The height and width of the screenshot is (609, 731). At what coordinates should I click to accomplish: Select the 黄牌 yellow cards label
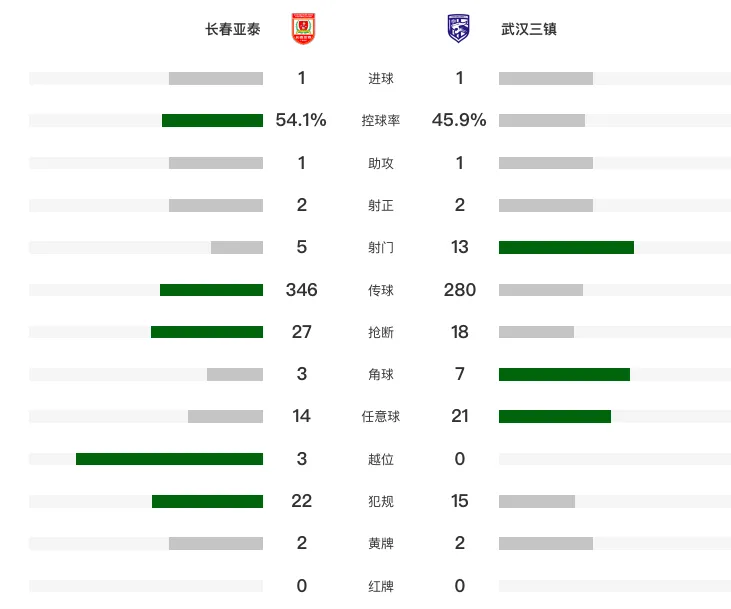(x=381, y=543)
